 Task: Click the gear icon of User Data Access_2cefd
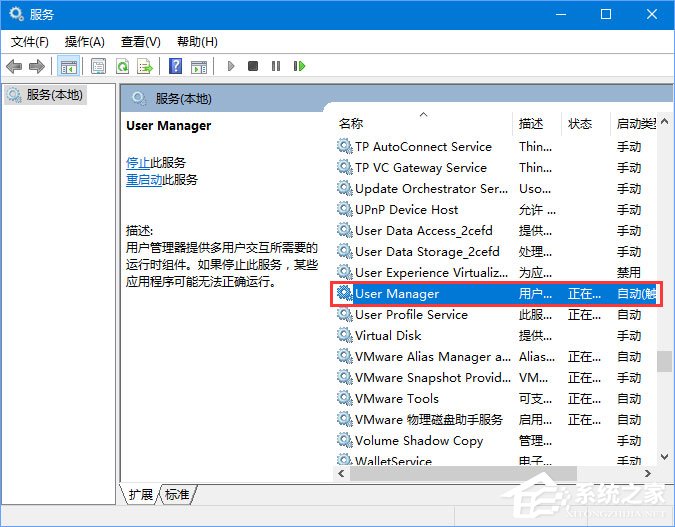click(344, 230)
